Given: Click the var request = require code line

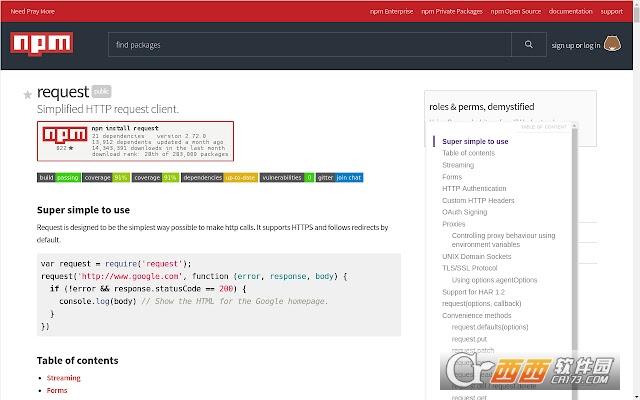Looking at the screenshot, I should [x=116, y=264].
